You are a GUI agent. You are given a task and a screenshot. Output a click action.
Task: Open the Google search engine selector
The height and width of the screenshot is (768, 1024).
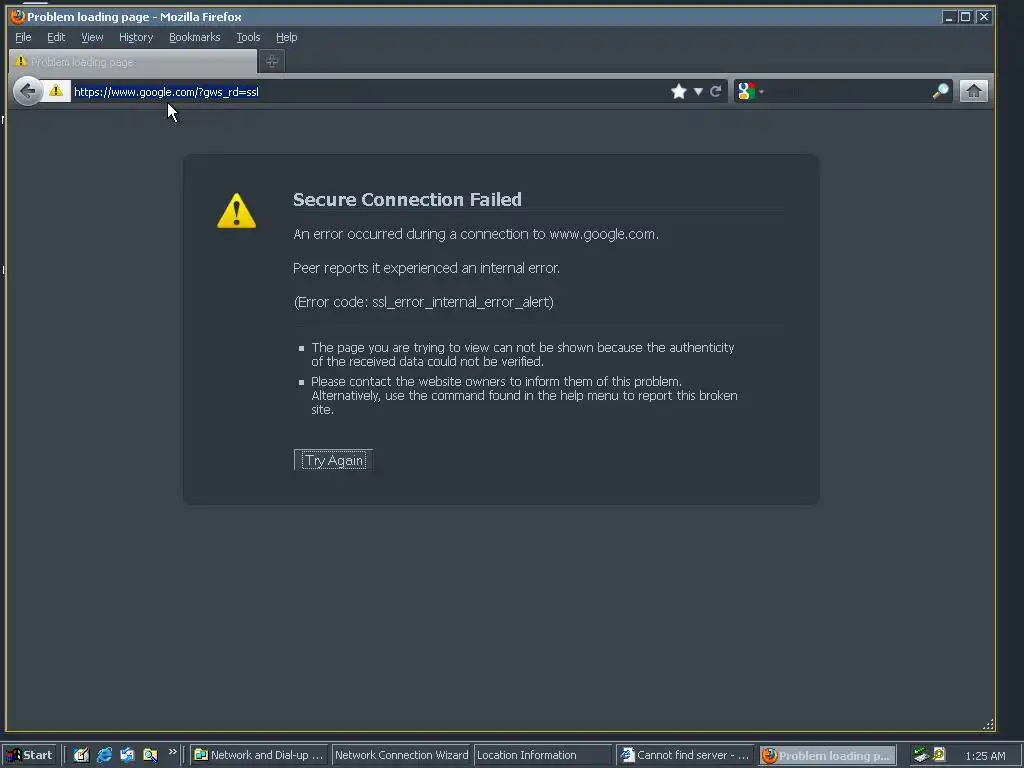pos(750,91)
